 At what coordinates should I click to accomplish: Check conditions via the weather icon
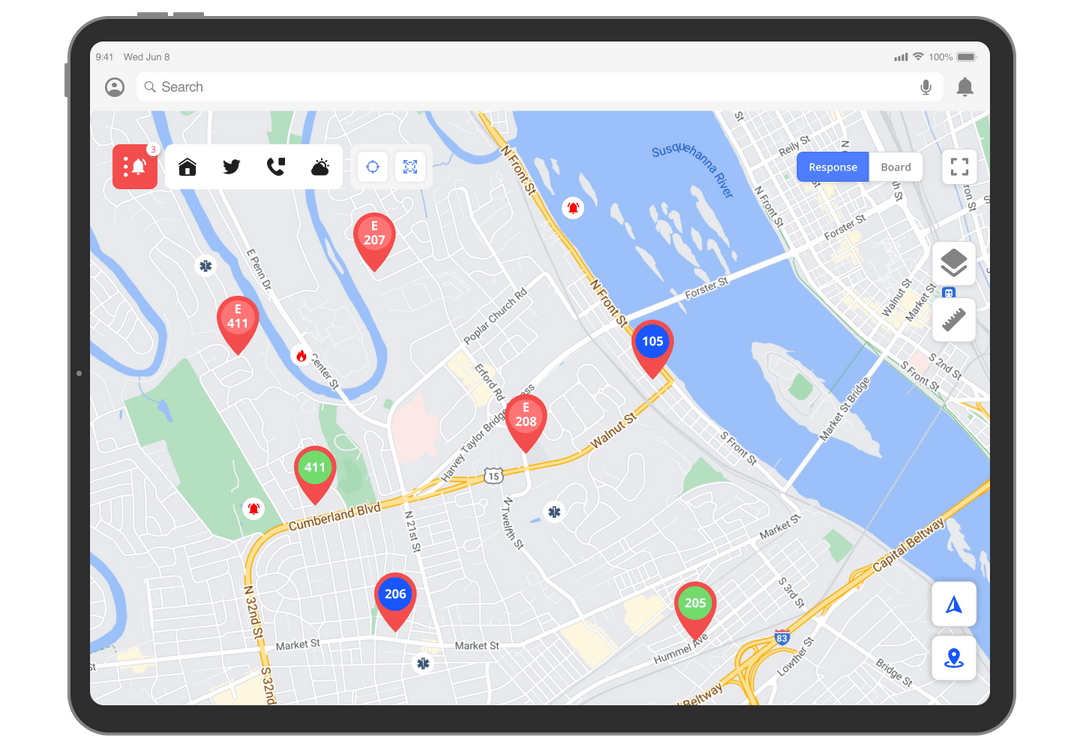319,166
